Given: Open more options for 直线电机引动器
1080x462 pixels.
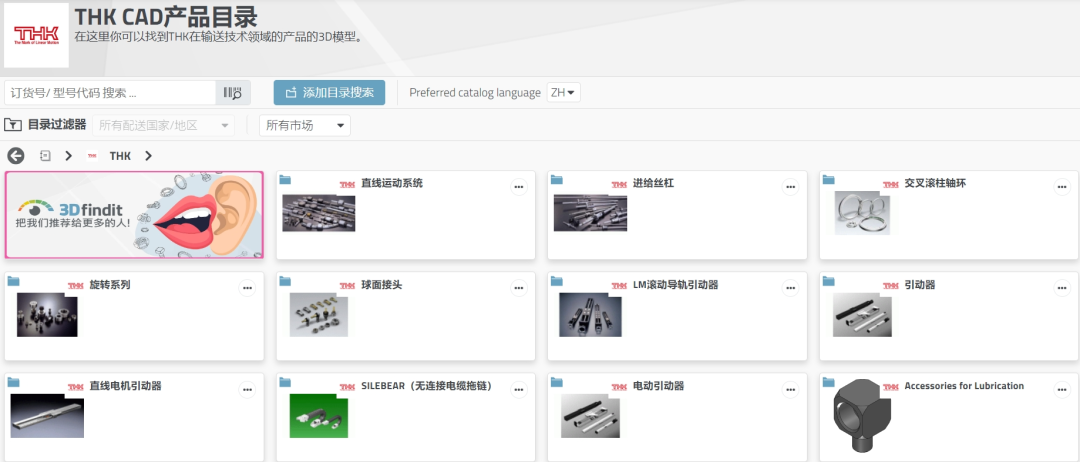Looking at the screenshot, I should pyautogui.click(x=247, y=389).
